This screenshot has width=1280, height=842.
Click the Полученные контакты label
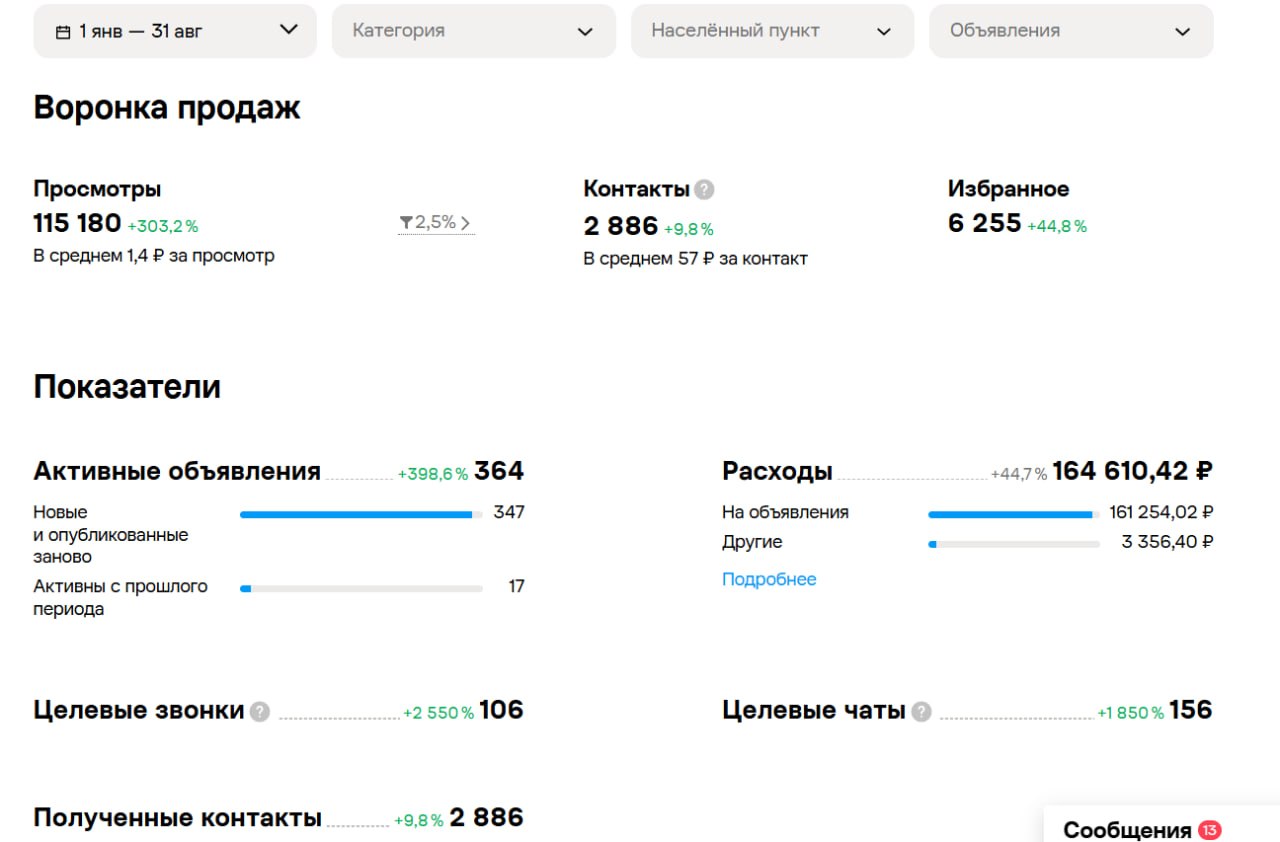coord(178,818)
